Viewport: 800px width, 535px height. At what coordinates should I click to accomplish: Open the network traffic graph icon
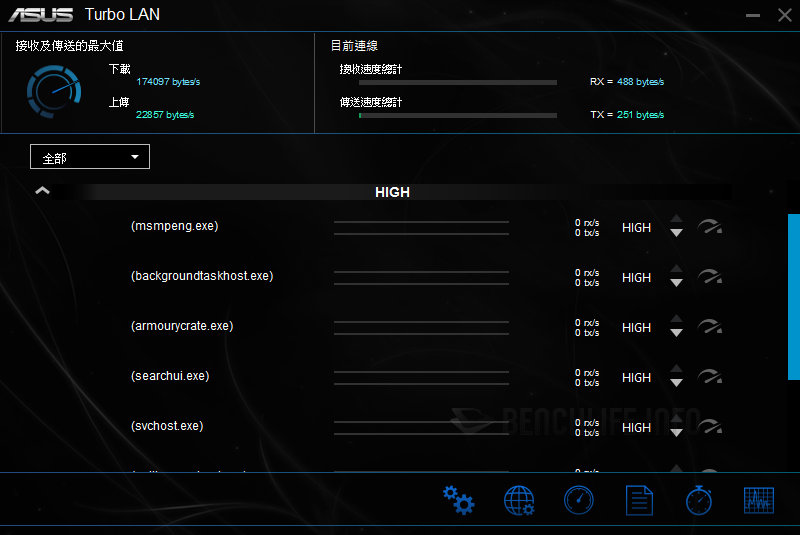pos(759,500)
